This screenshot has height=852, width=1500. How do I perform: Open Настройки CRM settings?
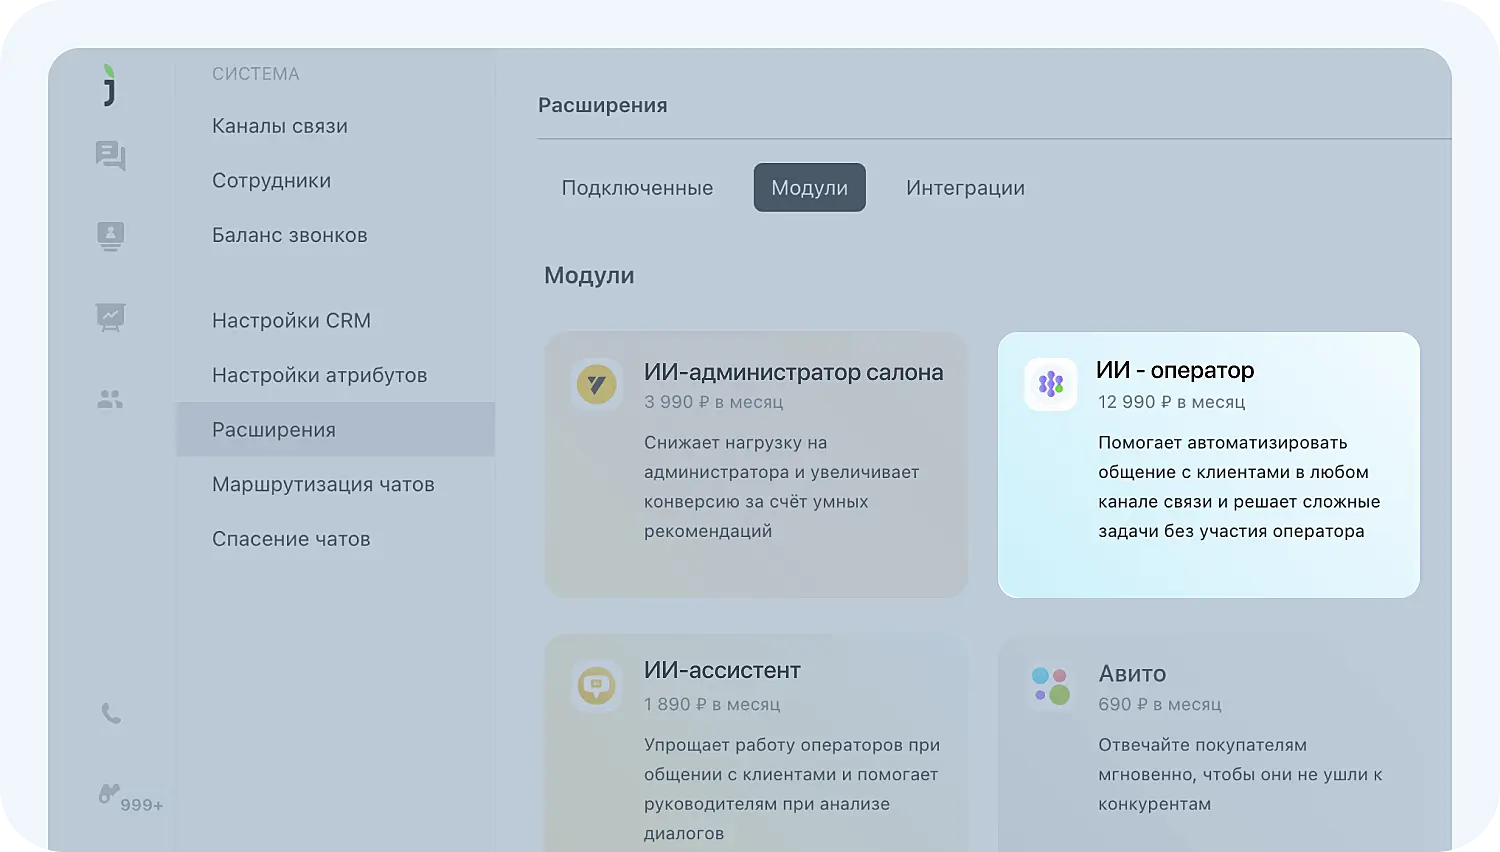[x=291, y=320]
